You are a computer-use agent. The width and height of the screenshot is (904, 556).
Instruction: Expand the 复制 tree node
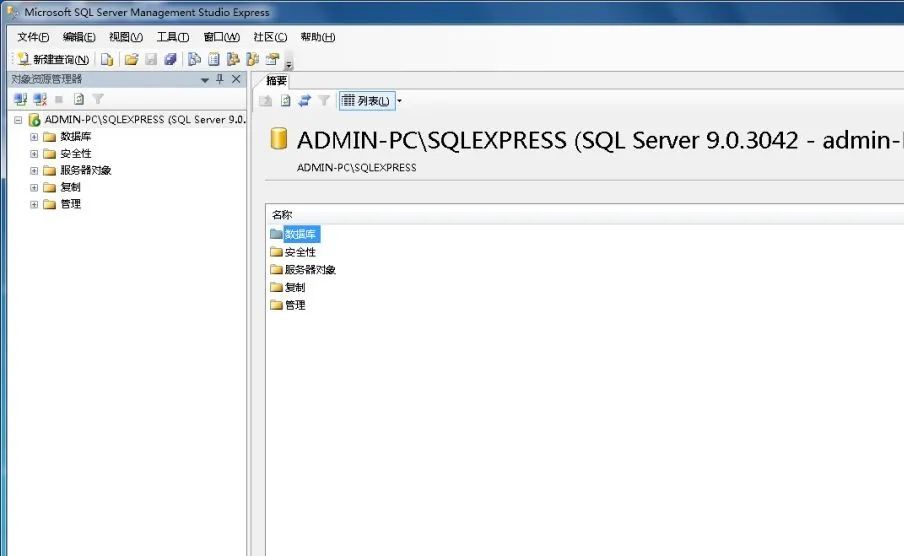tap(34, 187)
